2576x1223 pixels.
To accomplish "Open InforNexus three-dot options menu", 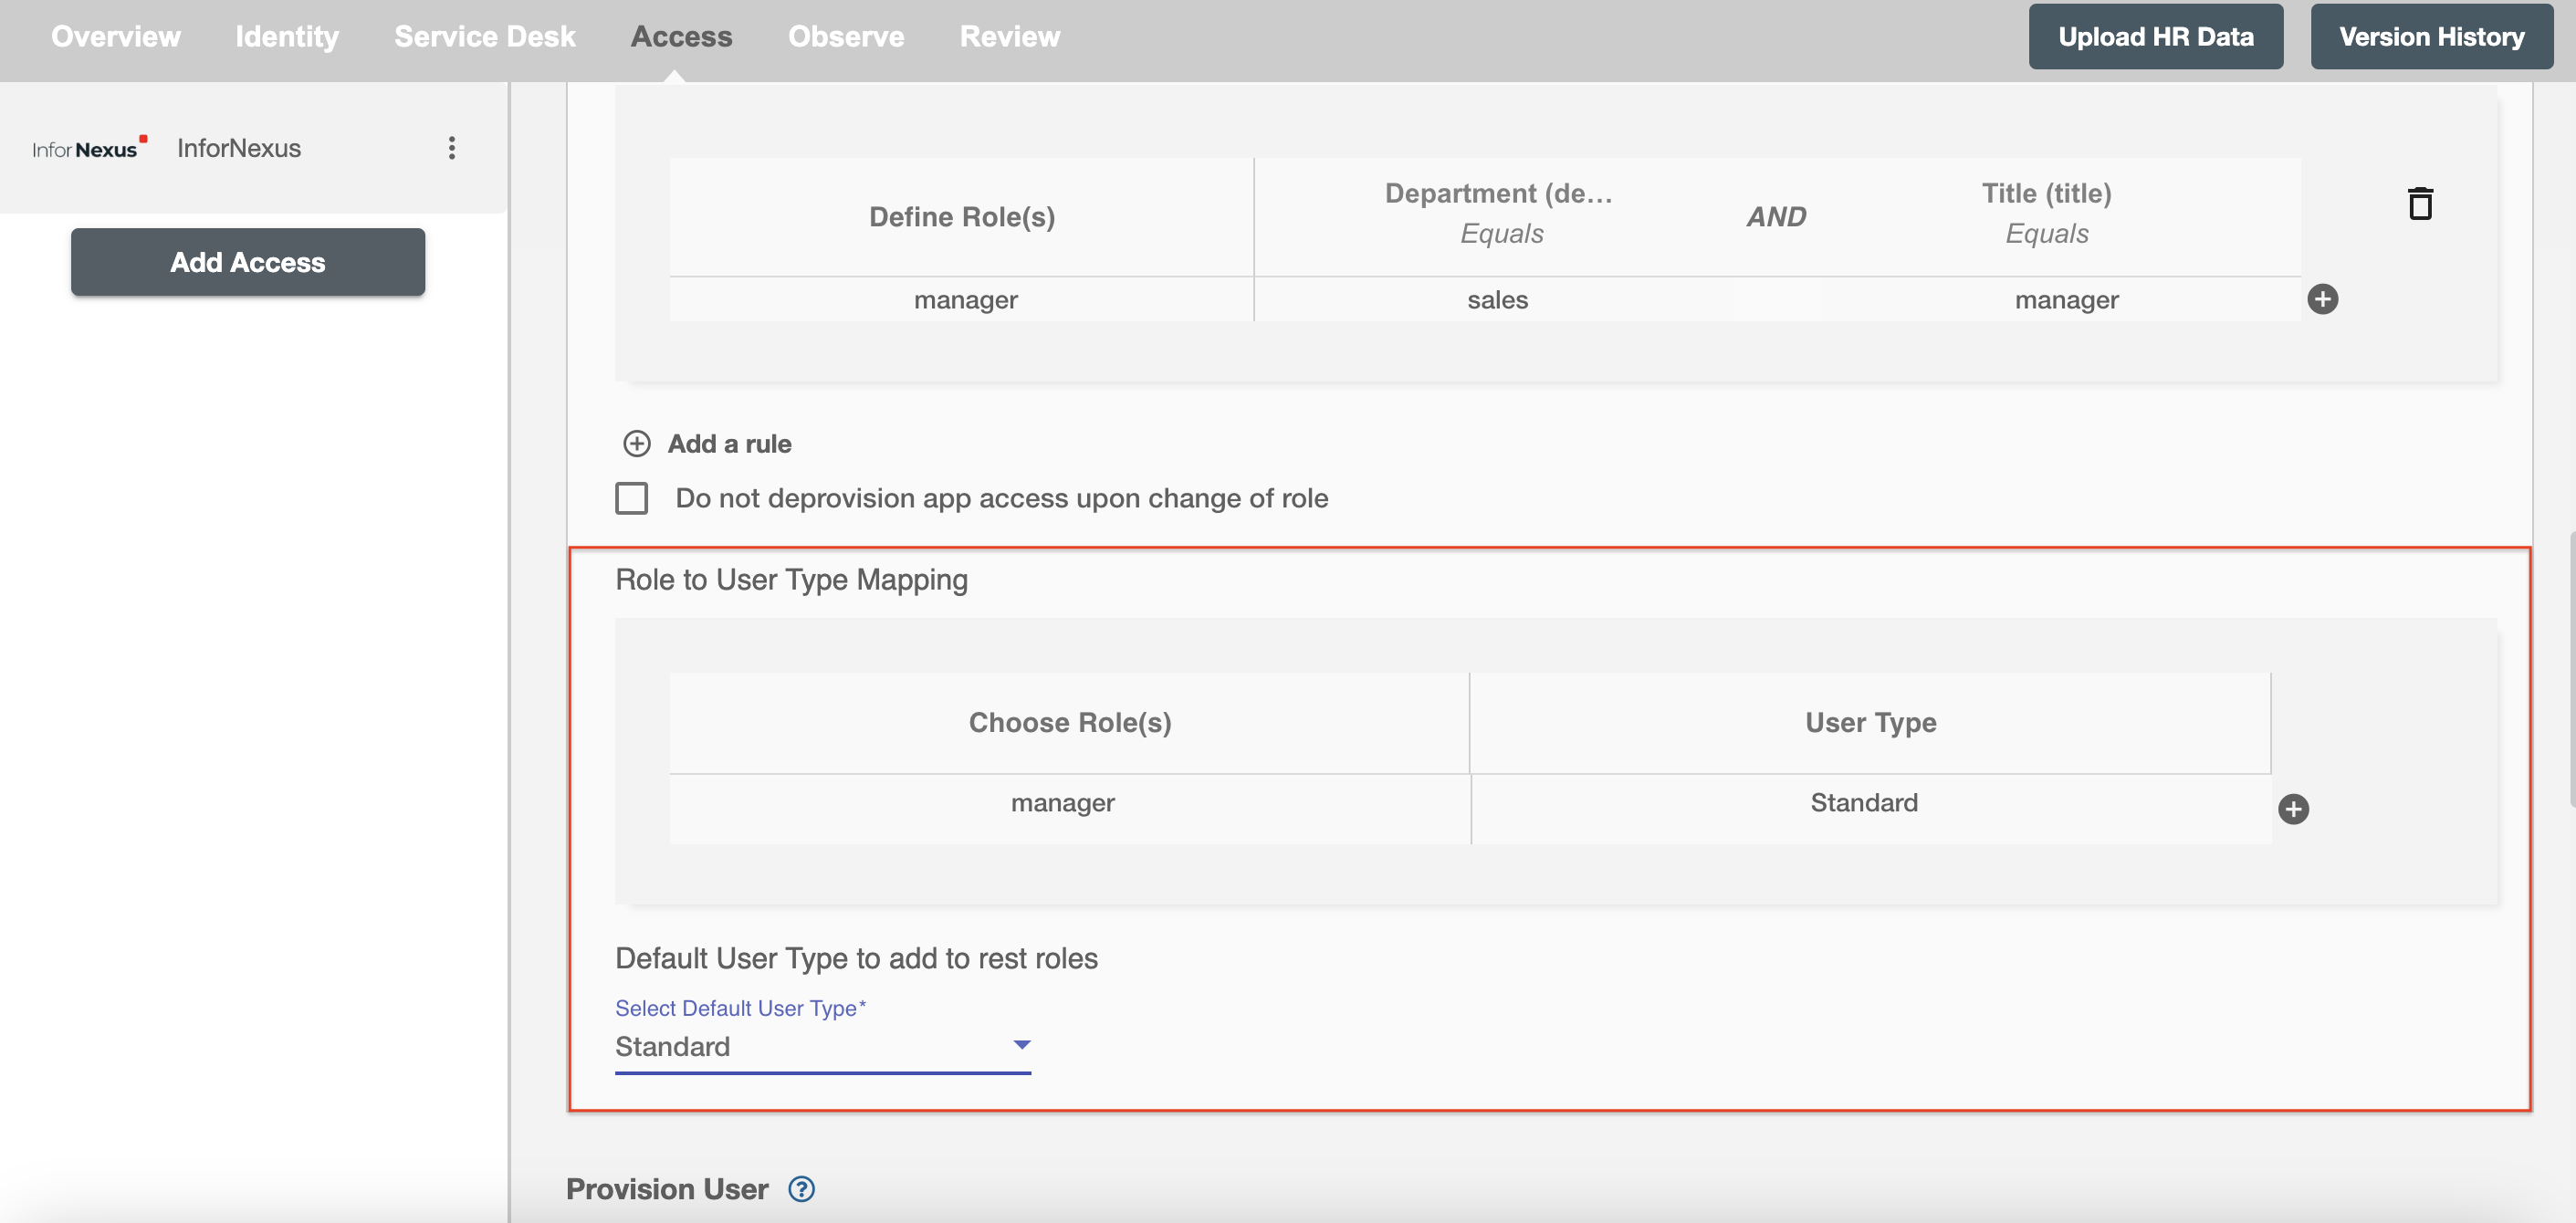I will [x=452, y=148].
